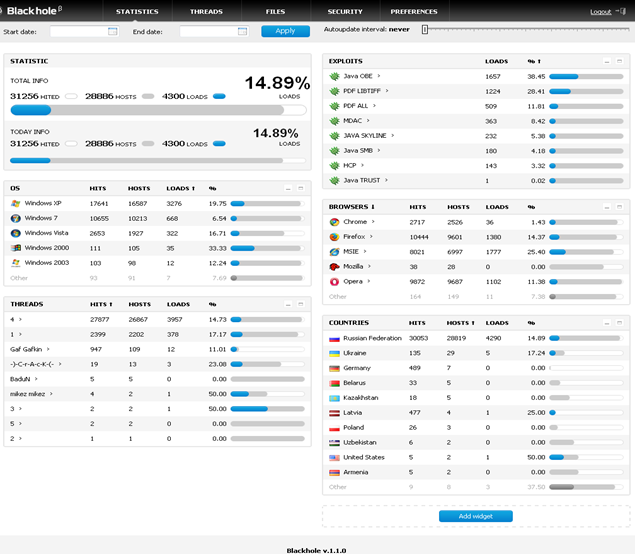Open the Start date calendar picker icon
Image resolution: width=635 pixels, height=554 pixels.
112,31
